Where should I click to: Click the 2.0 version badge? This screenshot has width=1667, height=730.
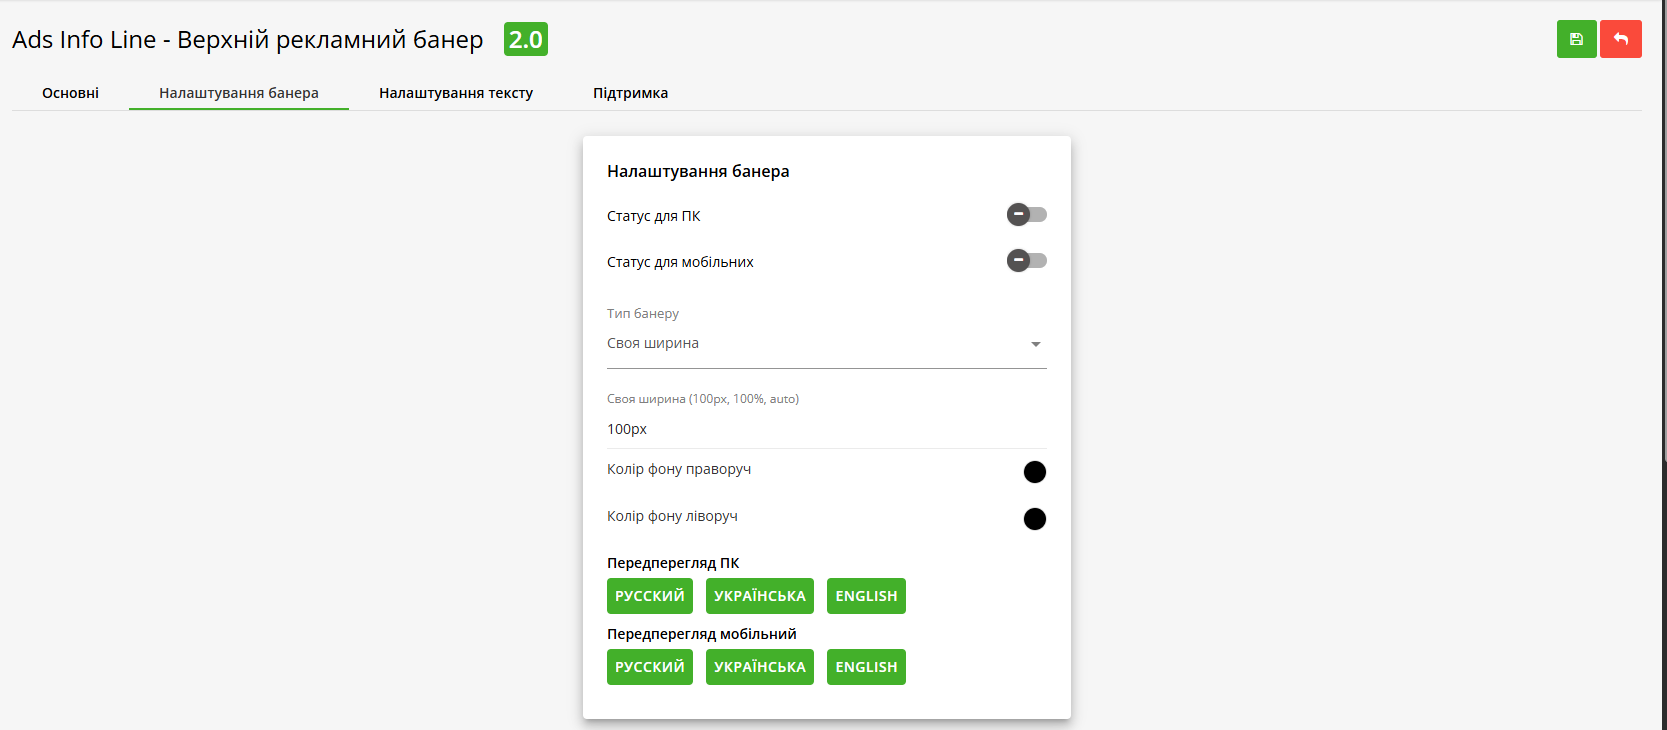[525, 39]
